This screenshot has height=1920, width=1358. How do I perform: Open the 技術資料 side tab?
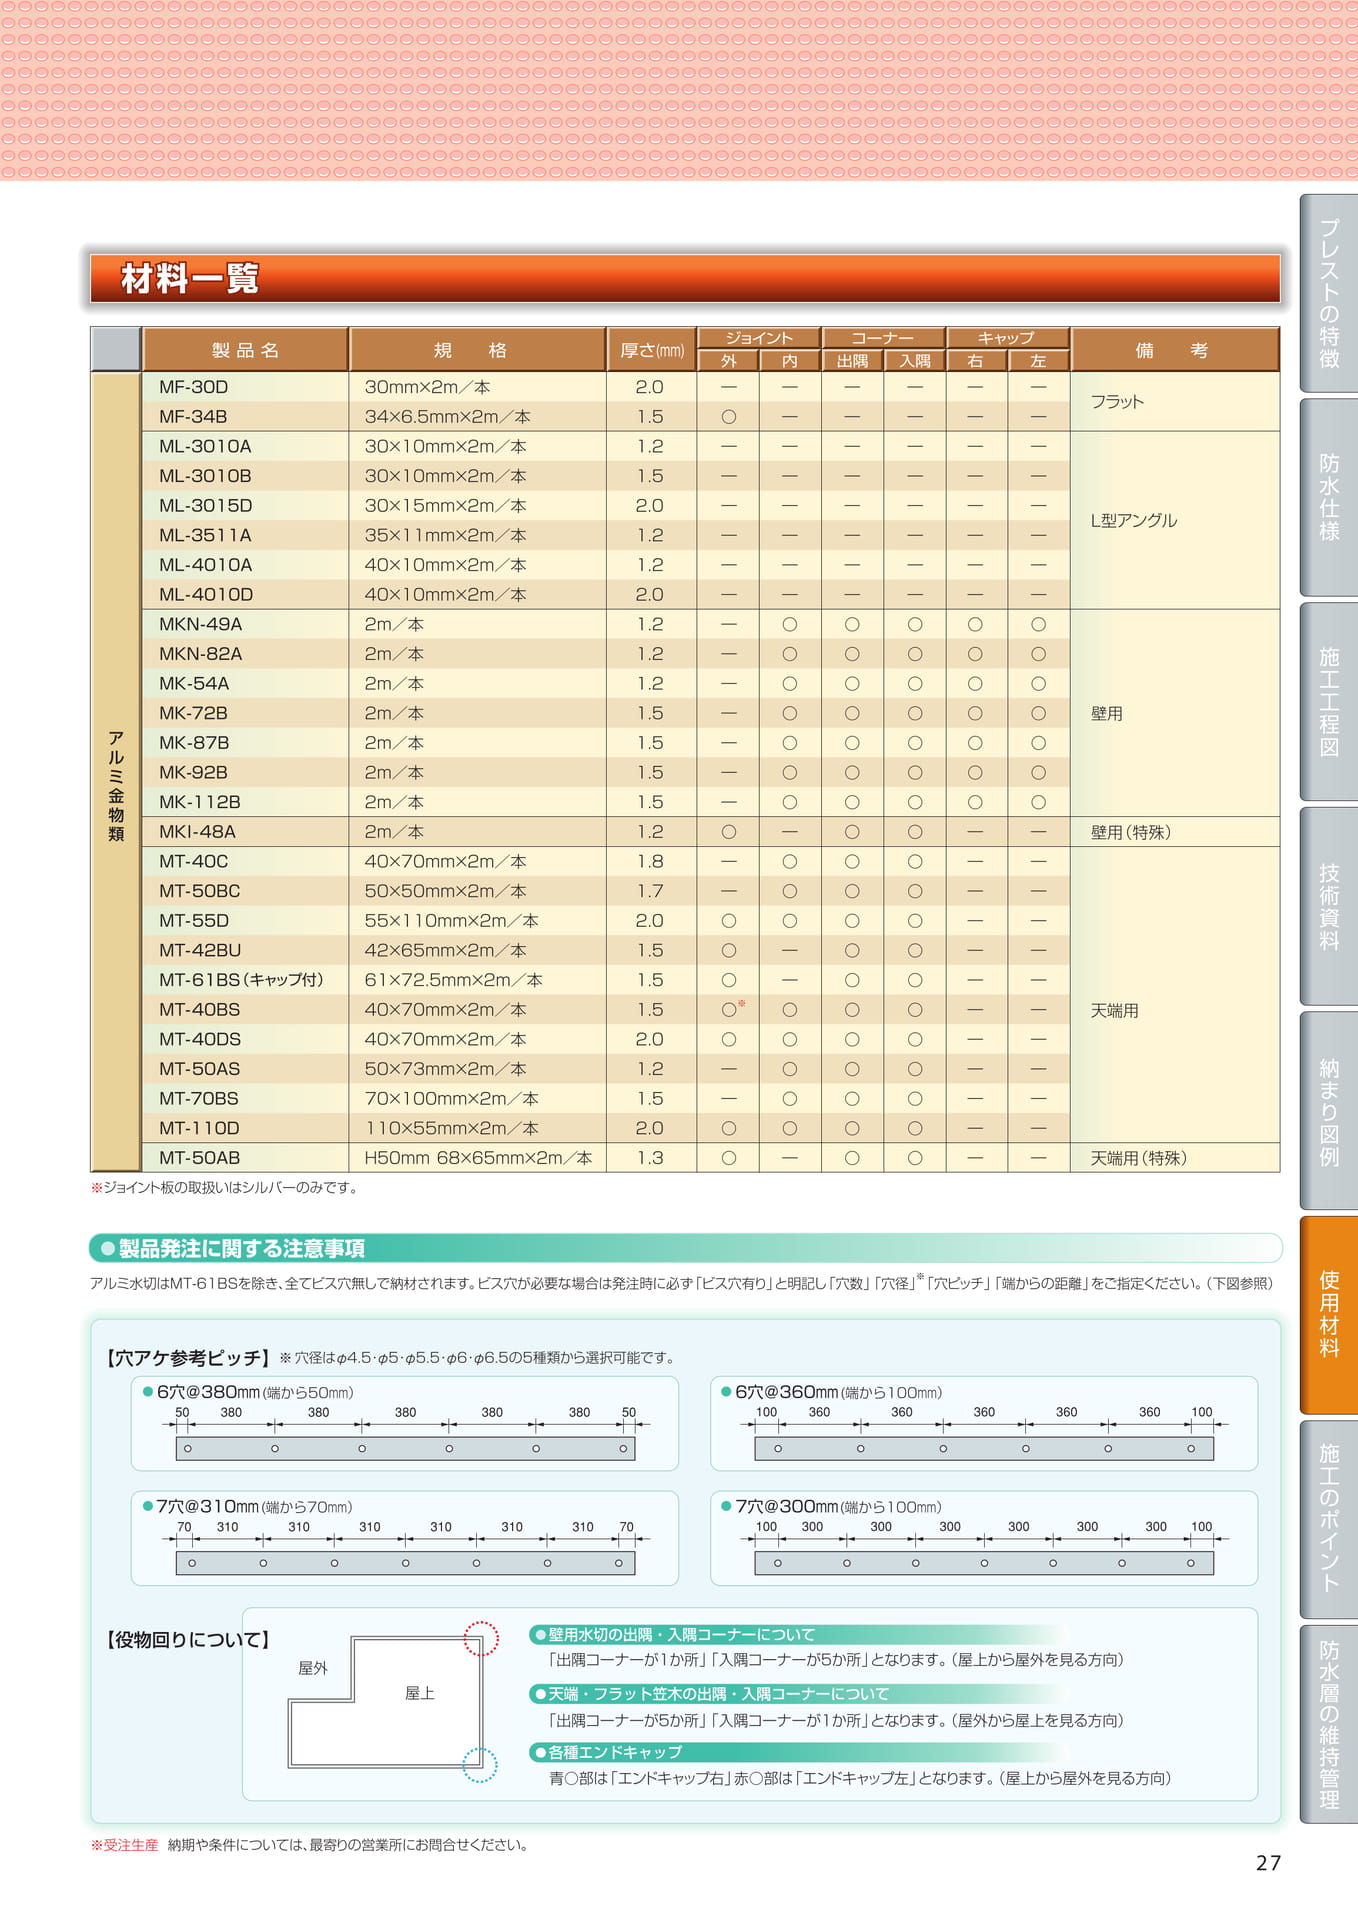[x=1329, y=906]
